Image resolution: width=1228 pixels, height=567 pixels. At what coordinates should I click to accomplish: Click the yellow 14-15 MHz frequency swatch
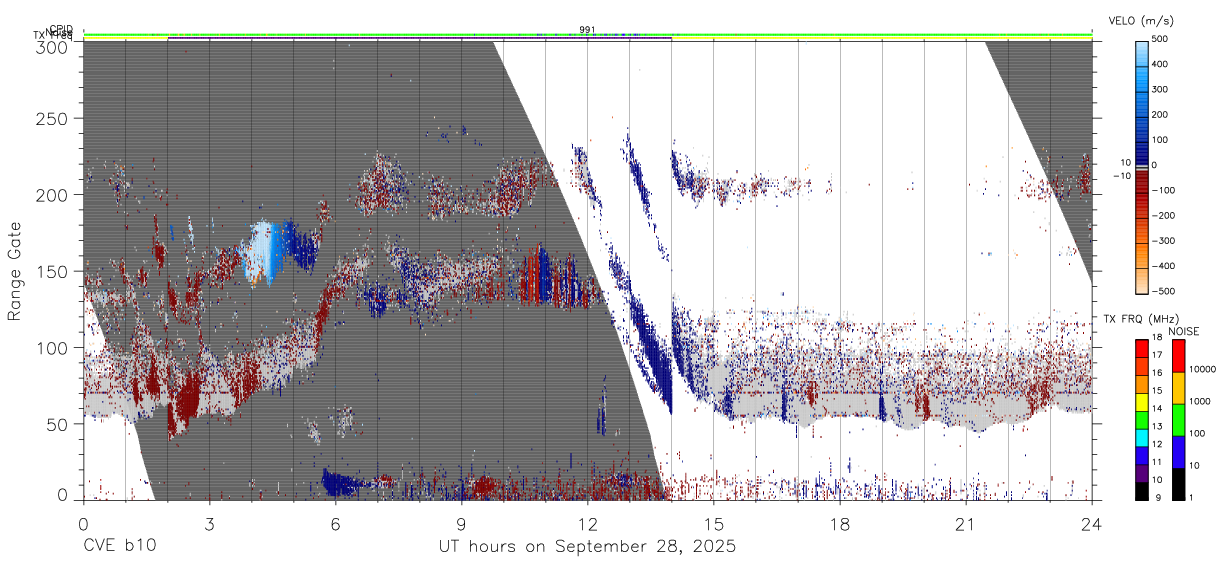coord(1141,401)
